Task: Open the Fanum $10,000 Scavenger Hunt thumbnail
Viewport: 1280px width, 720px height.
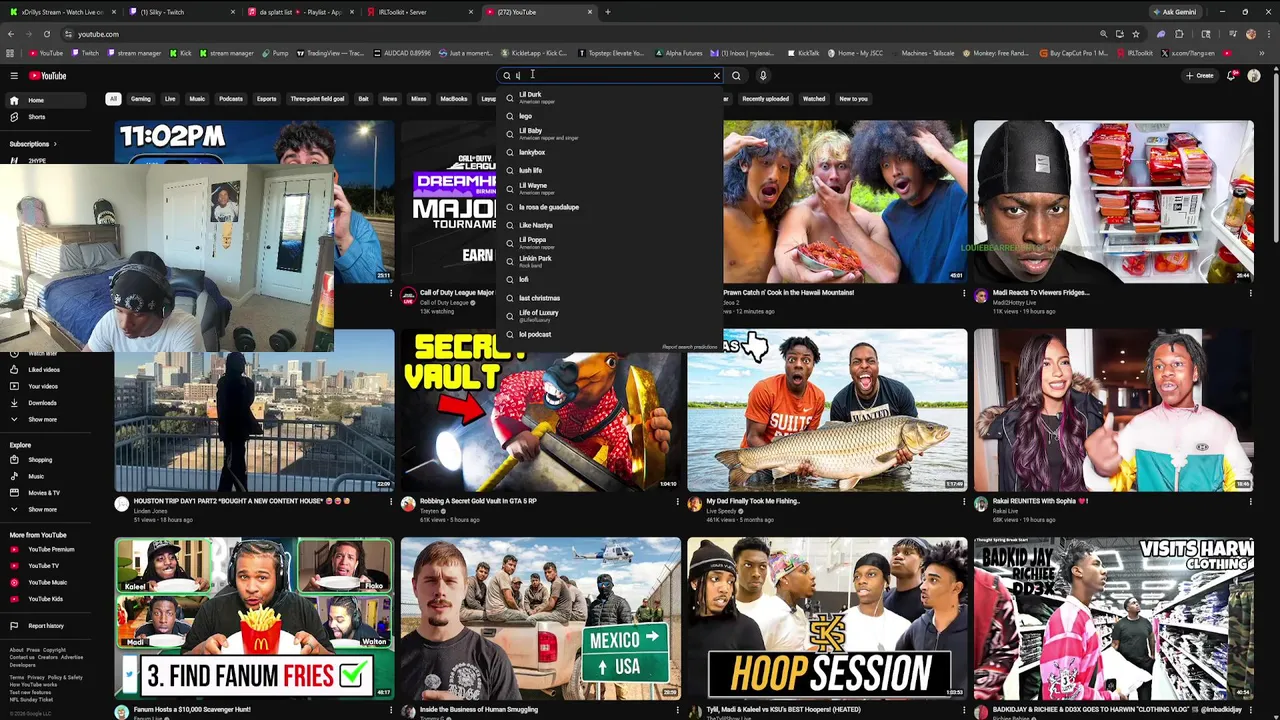Action: 254,618
